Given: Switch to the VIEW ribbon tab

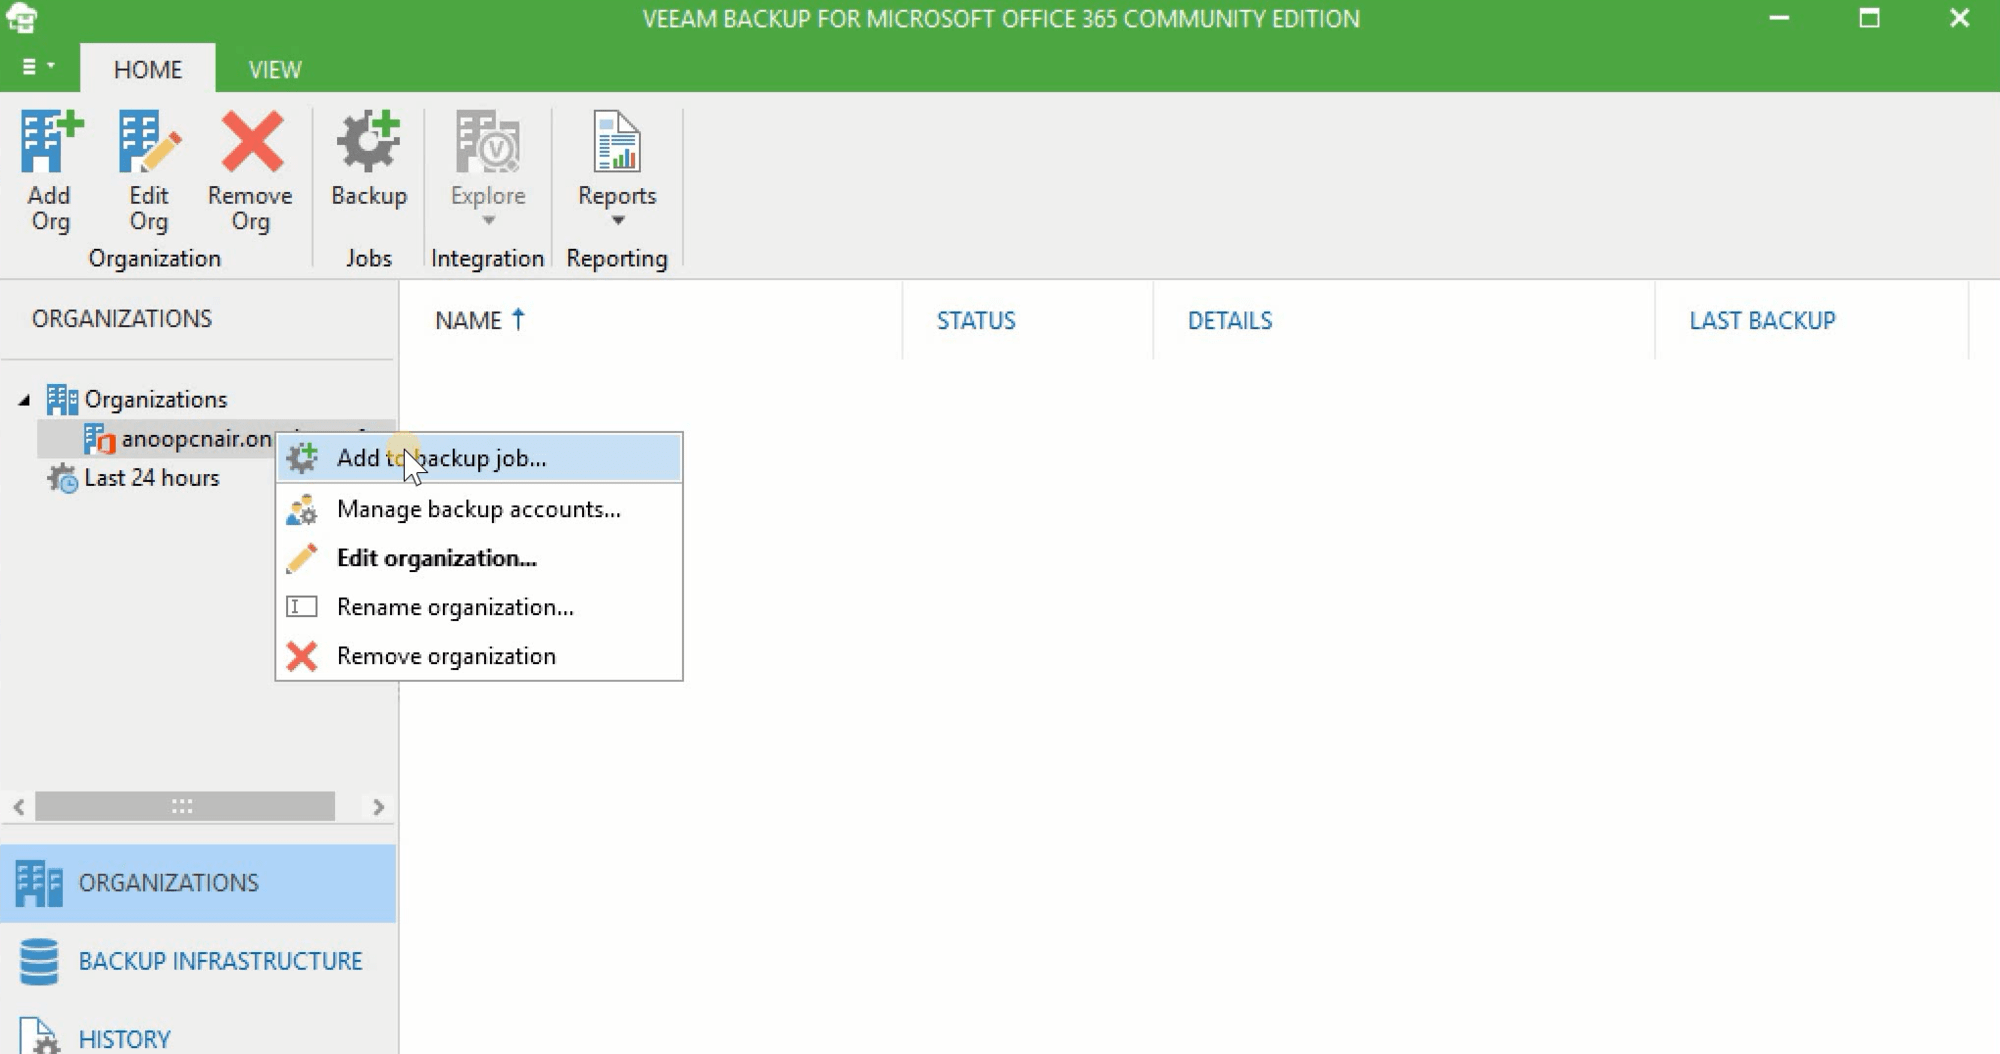Looking at the screenshot, I should coord(274,69).
